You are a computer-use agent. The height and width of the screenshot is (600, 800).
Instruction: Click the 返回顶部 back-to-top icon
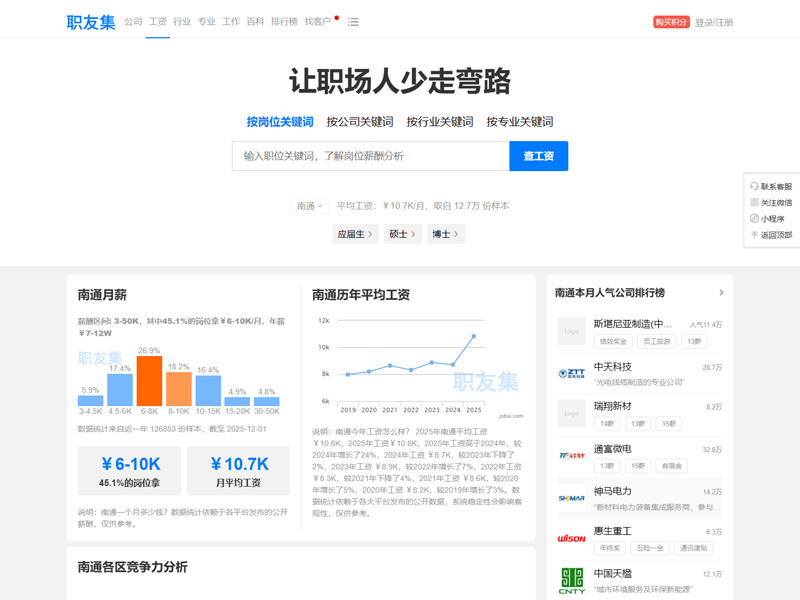point(755,233)
